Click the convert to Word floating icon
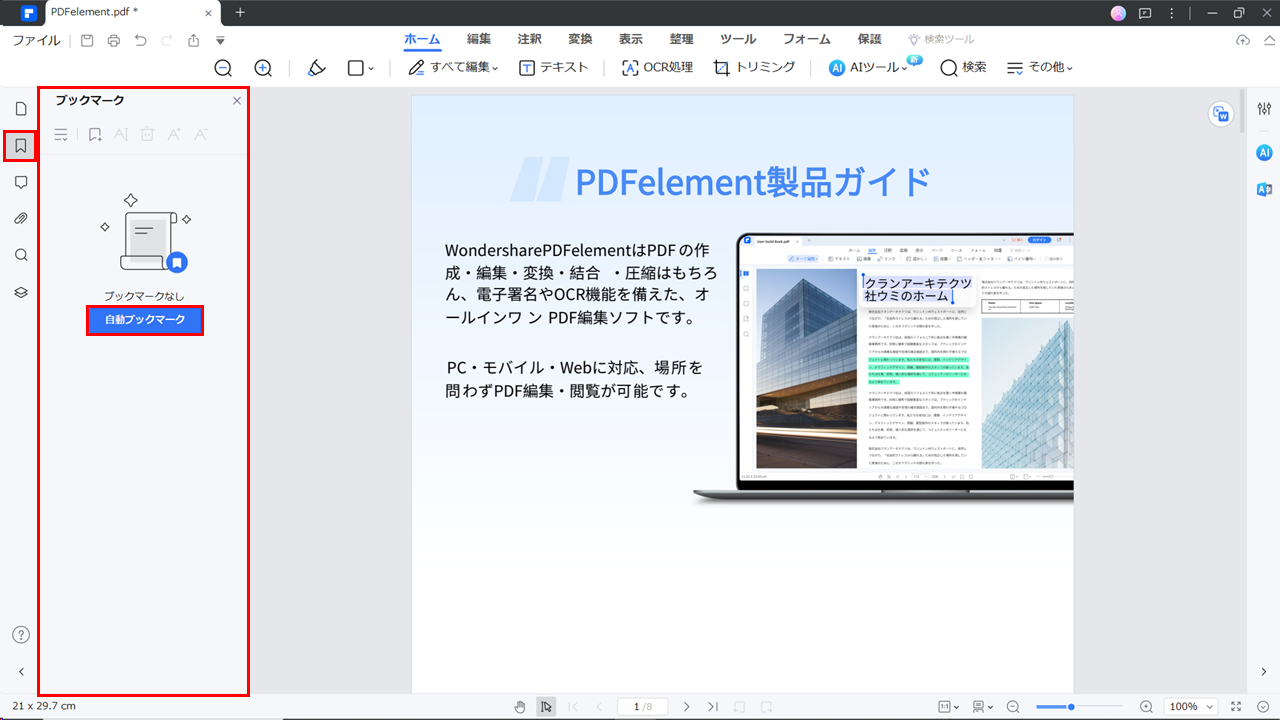The image size is (1280, 720). tap(1221, 114)
